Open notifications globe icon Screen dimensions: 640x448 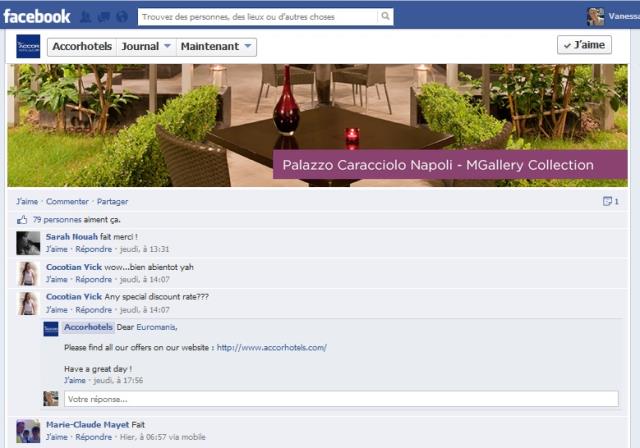(122, 16)
